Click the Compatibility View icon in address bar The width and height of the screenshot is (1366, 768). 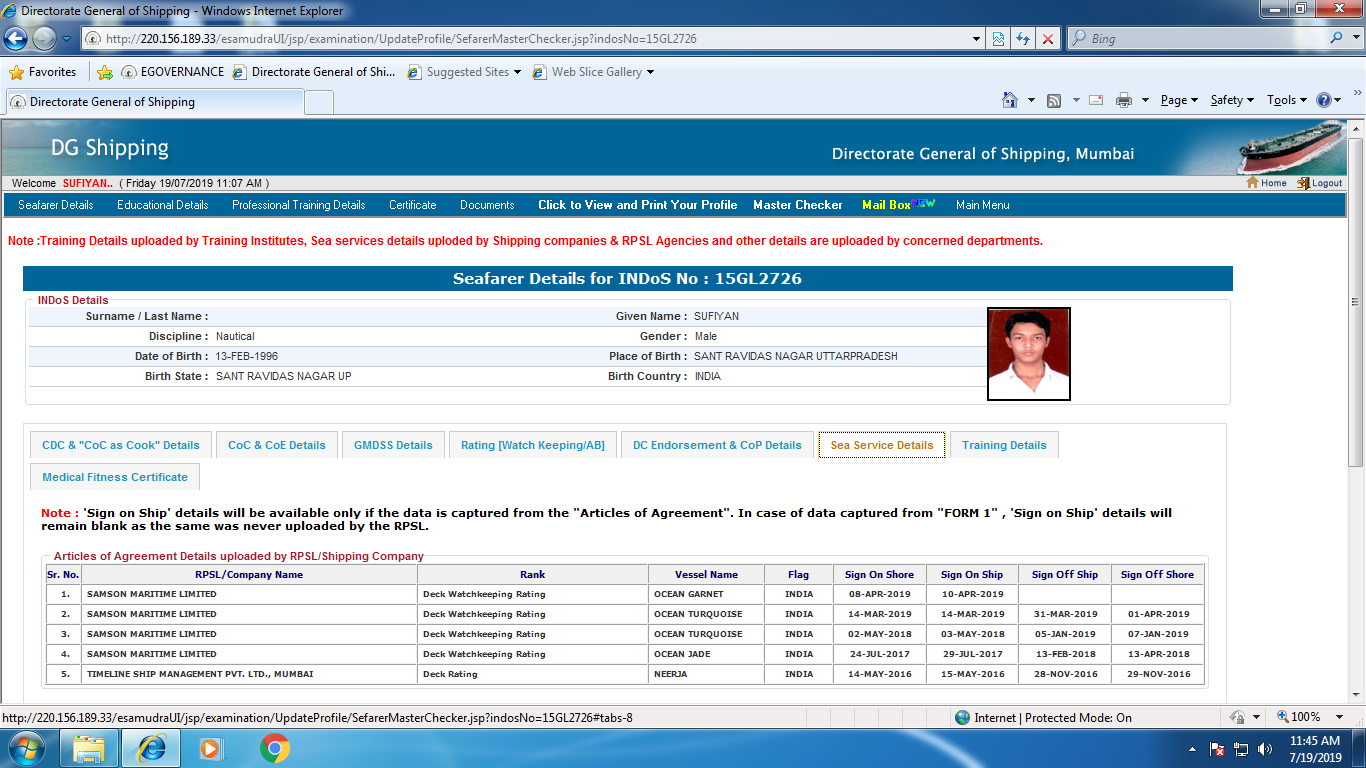click(x=998, y=39)
